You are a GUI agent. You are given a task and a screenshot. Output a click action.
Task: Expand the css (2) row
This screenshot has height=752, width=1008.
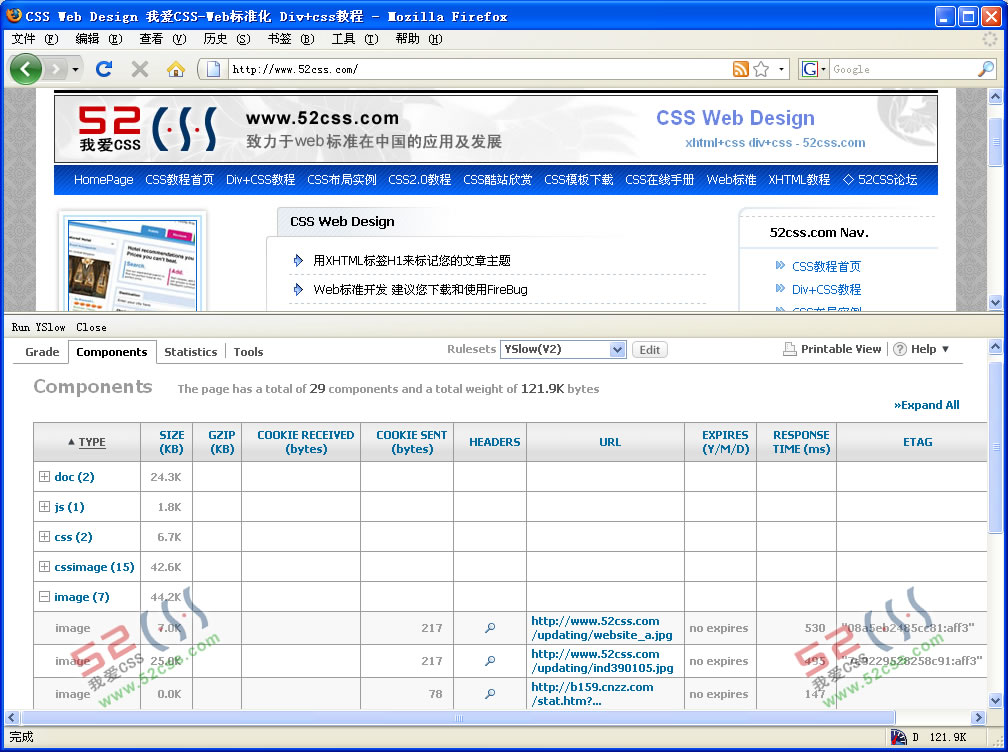pyautogui.click(x=44, y=536)
